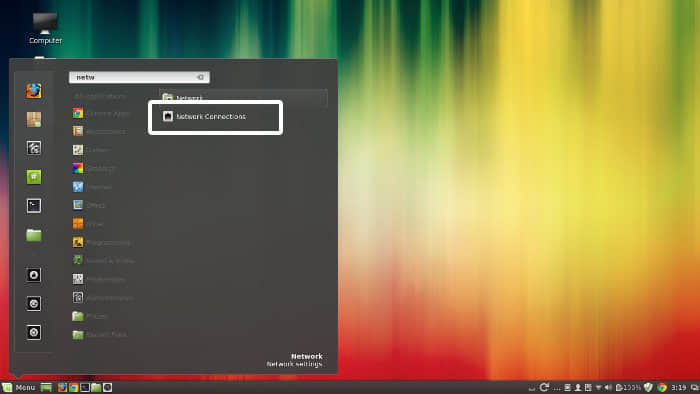
Task: Click Show Desktop icon next to Menu
Action: (x=46, y=387)
